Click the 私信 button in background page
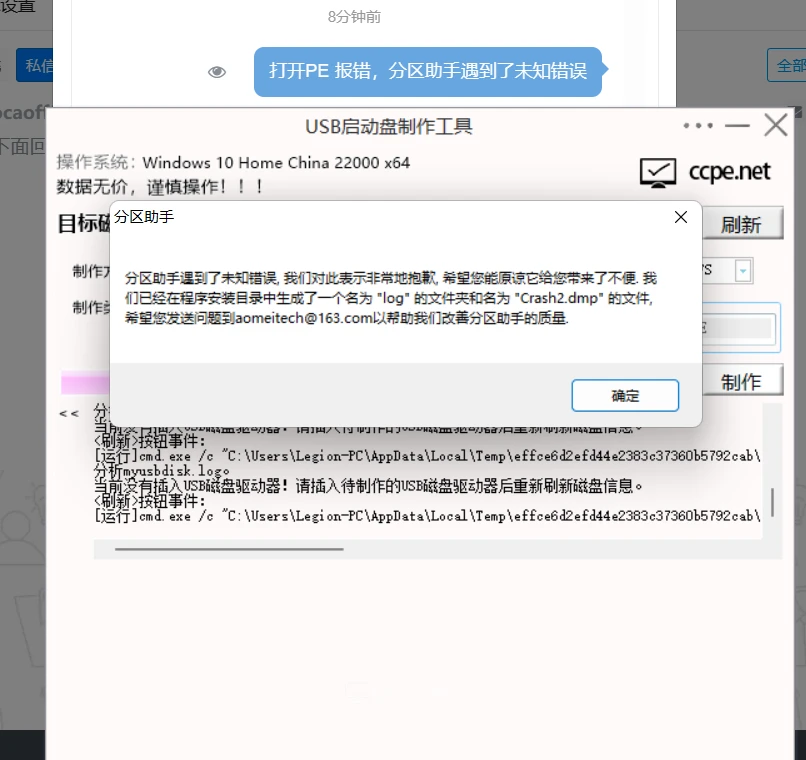The image size is (806, 760). (x=34, y=65)
